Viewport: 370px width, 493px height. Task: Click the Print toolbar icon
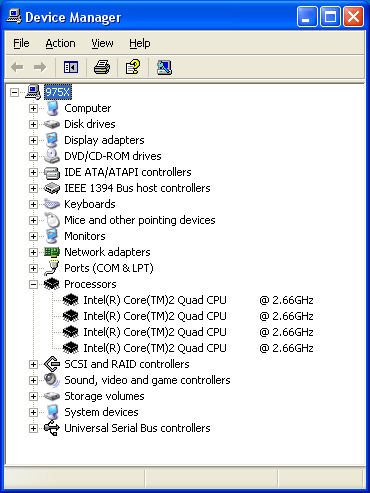(x=102, y=67)
